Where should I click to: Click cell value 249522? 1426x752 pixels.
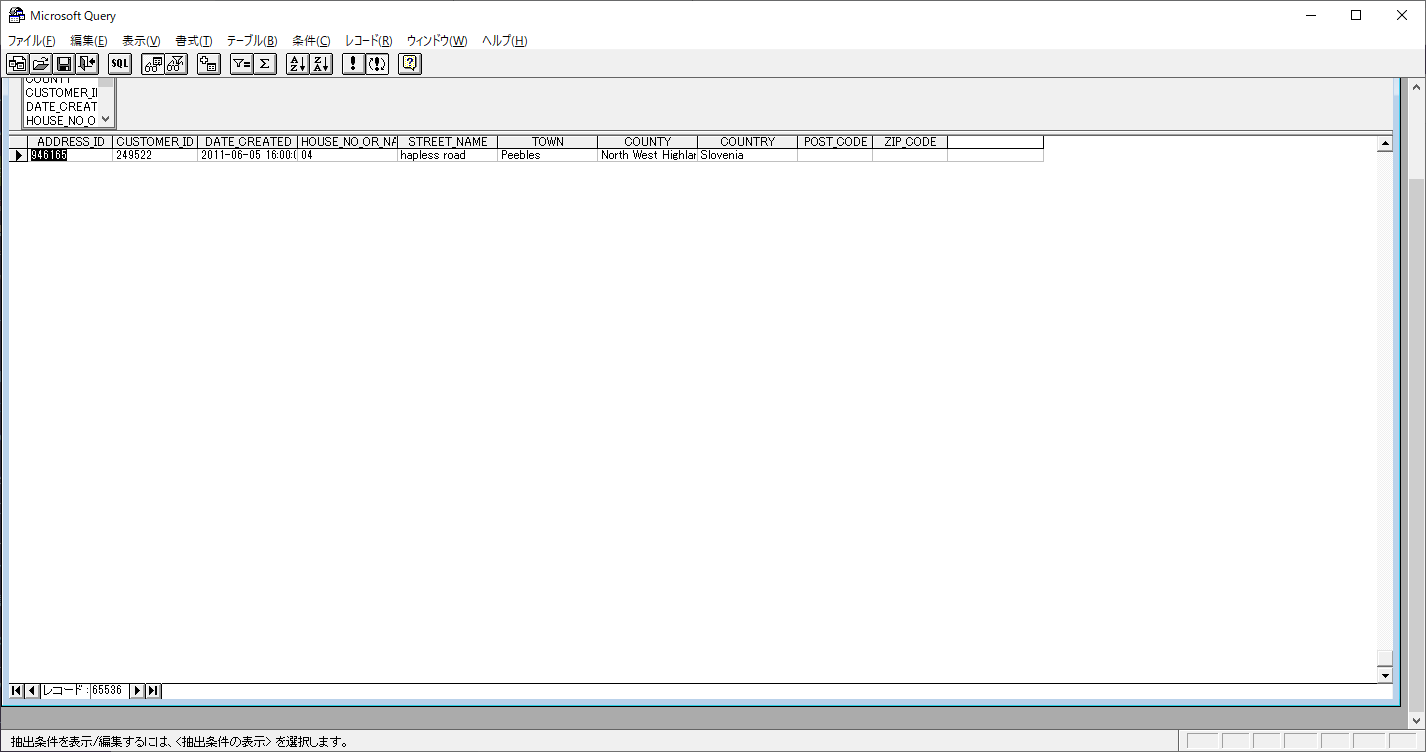tap(155, 155)
